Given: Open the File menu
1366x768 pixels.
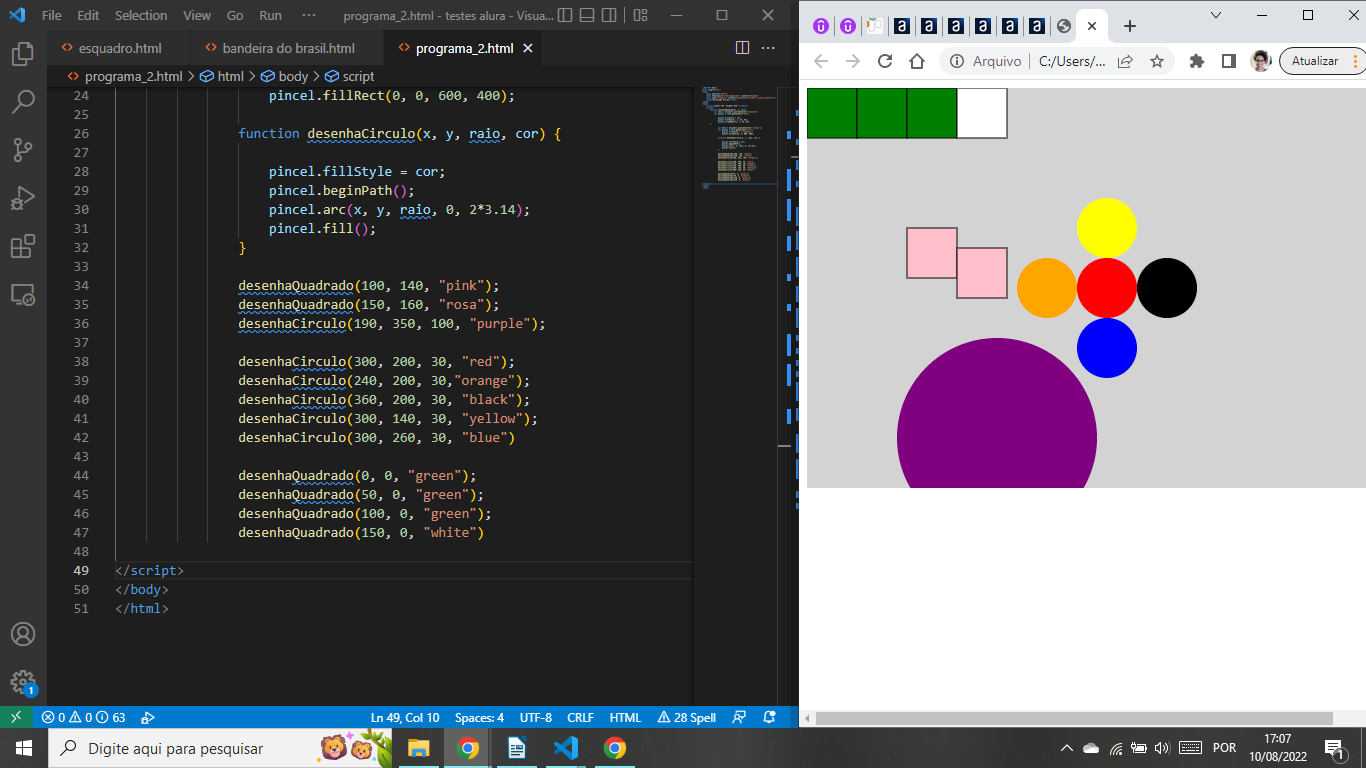Looking at the screenshot, I should tap(52, 15).
